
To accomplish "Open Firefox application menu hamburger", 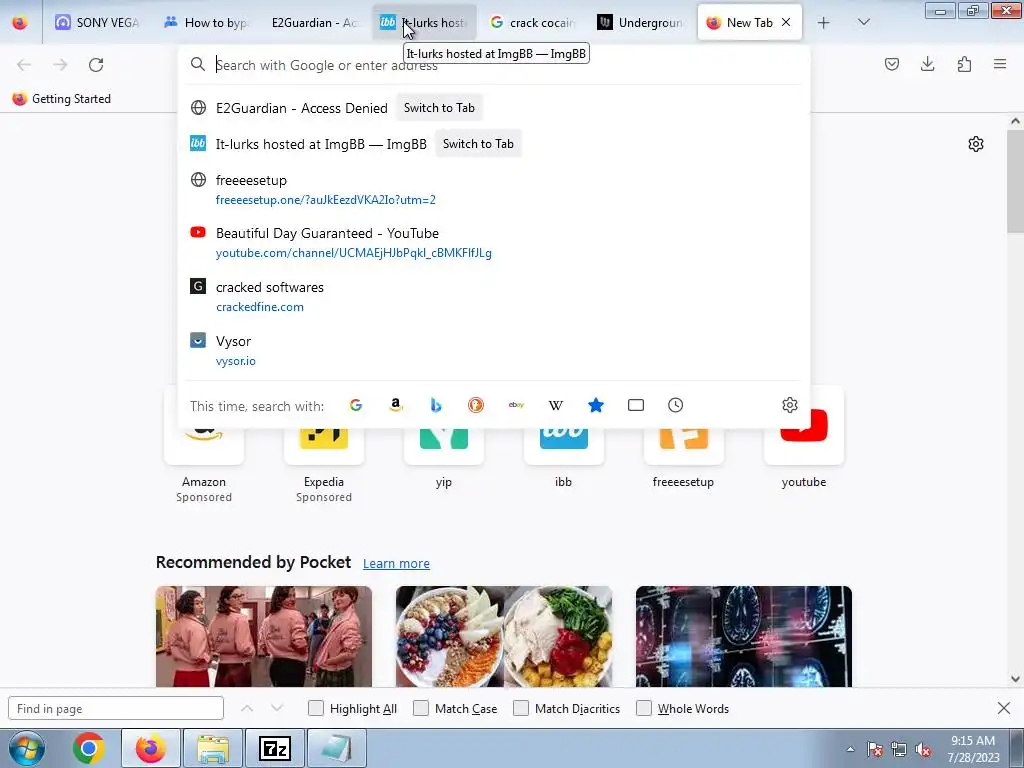I will coord(1000,64).
